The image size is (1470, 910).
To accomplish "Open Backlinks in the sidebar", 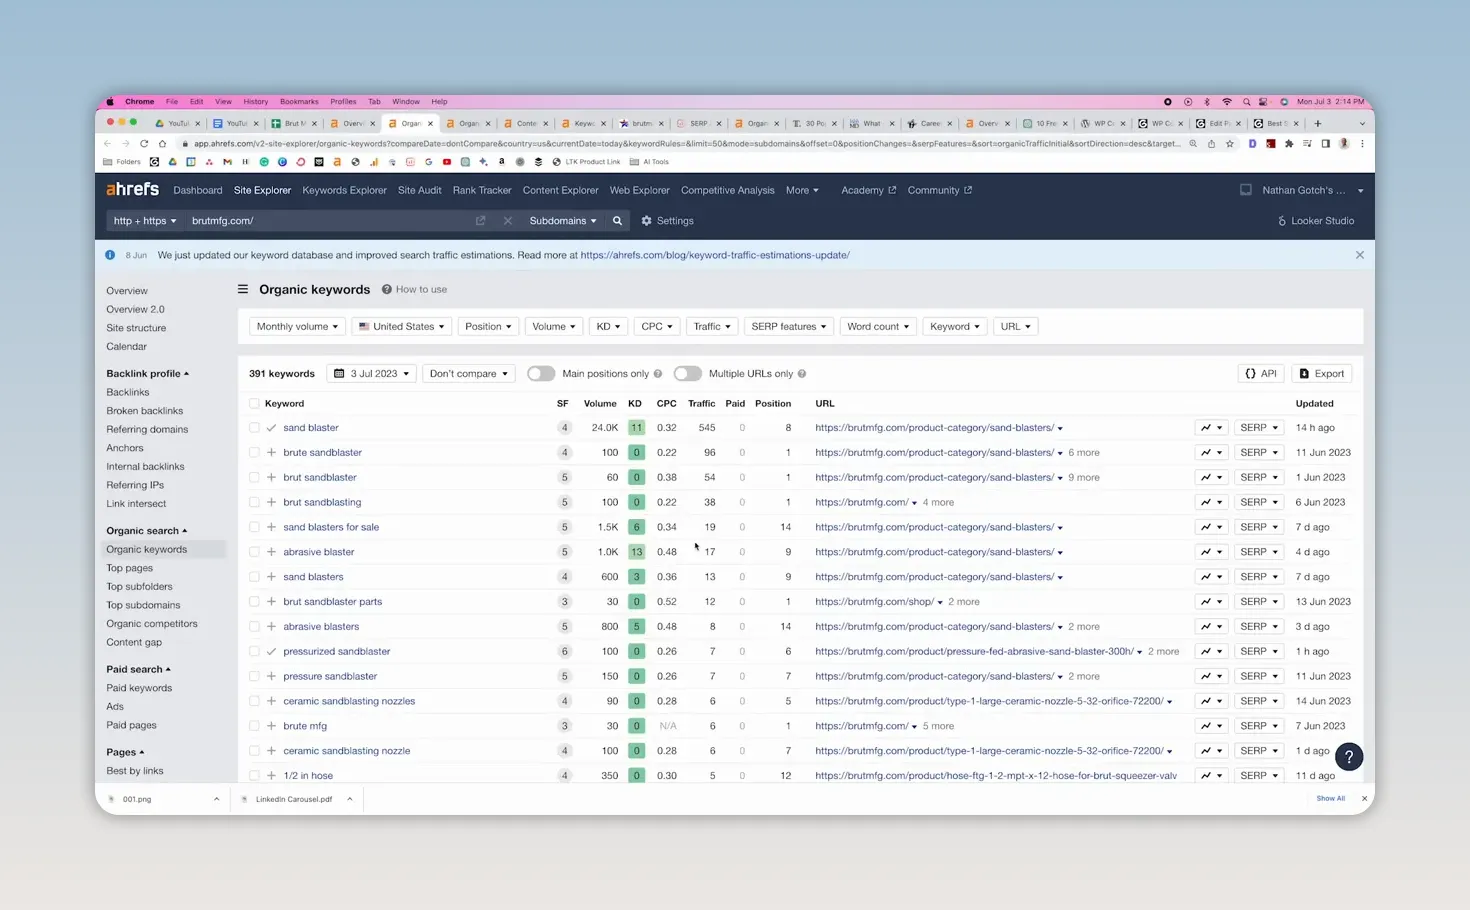I will (128, 393).
